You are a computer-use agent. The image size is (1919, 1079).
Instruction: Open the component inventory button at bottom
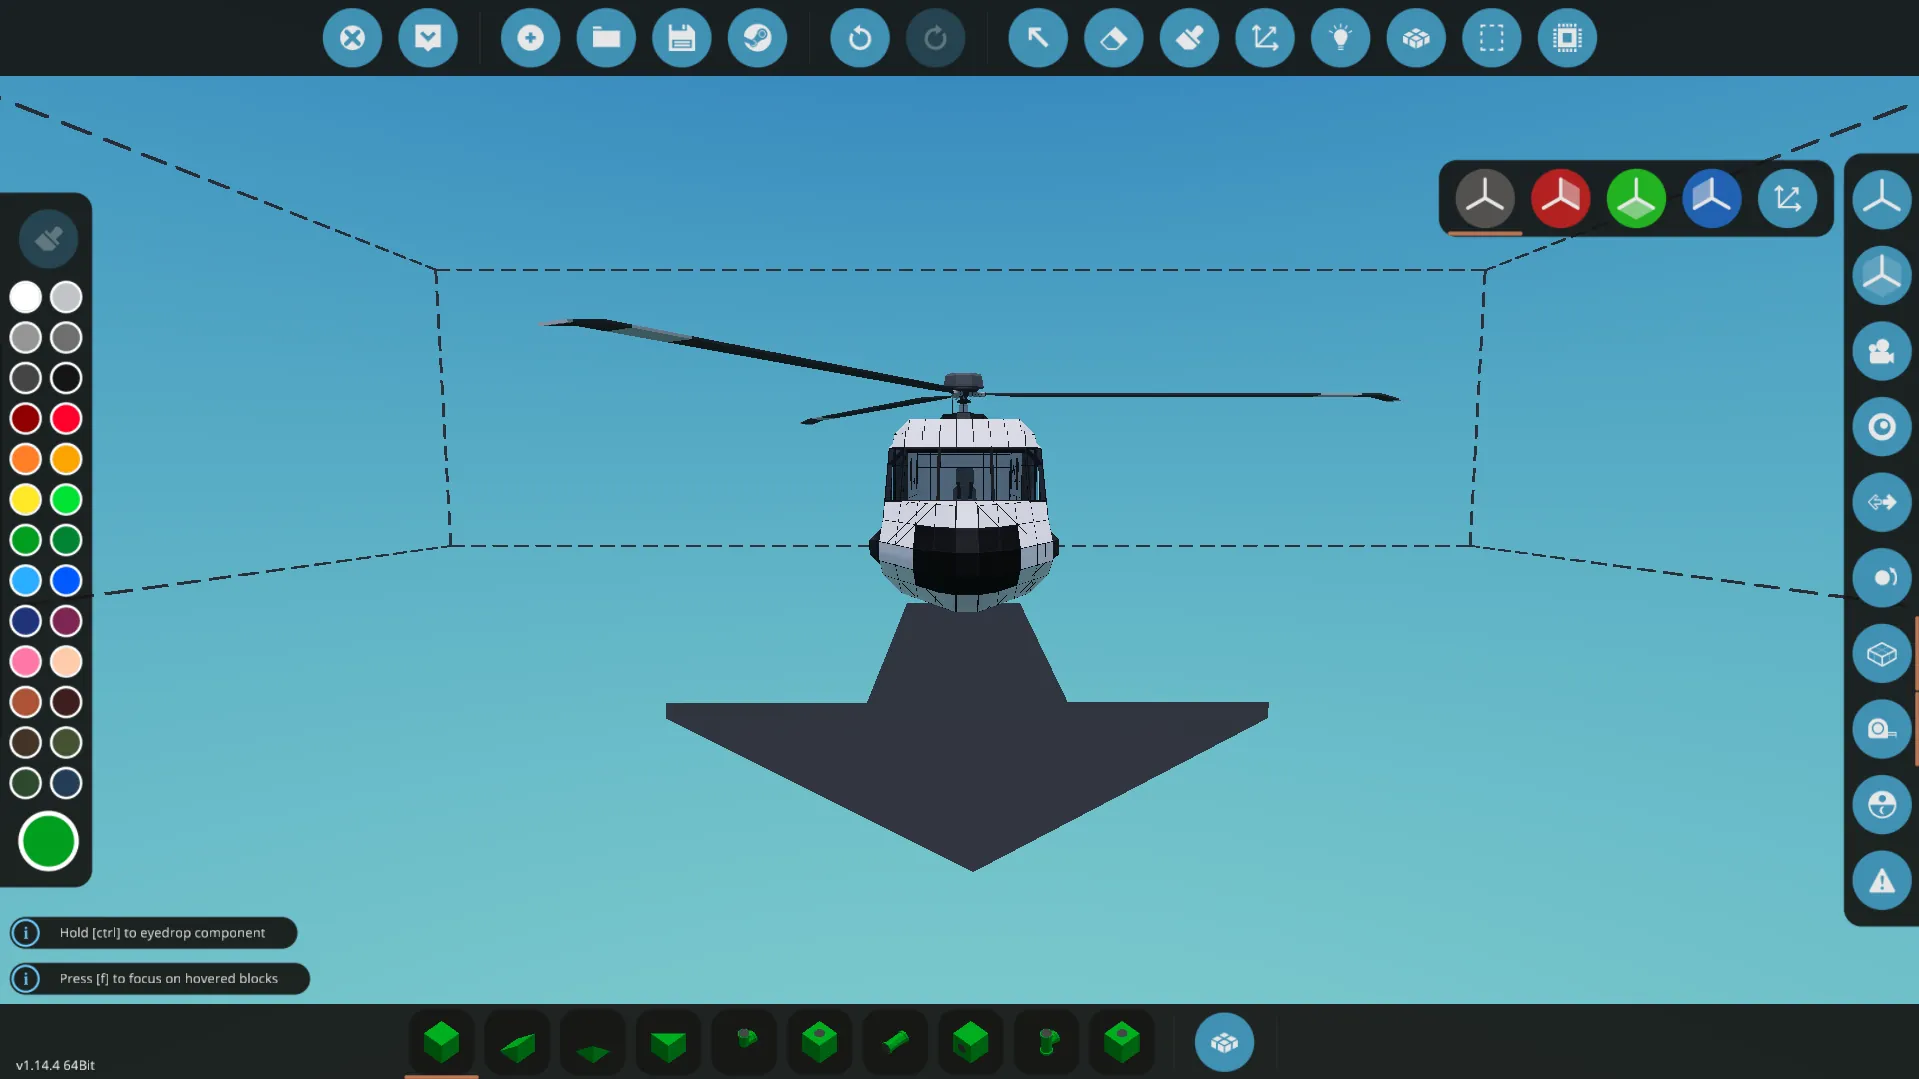tap(1224, 1042)
